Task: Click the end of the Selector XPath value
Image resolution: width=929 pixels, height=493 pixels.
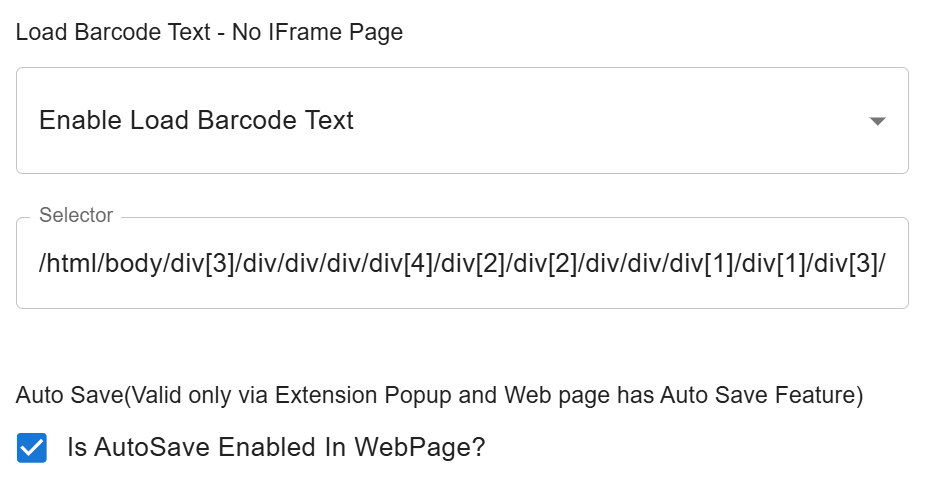Action: [x=884, y=265]
